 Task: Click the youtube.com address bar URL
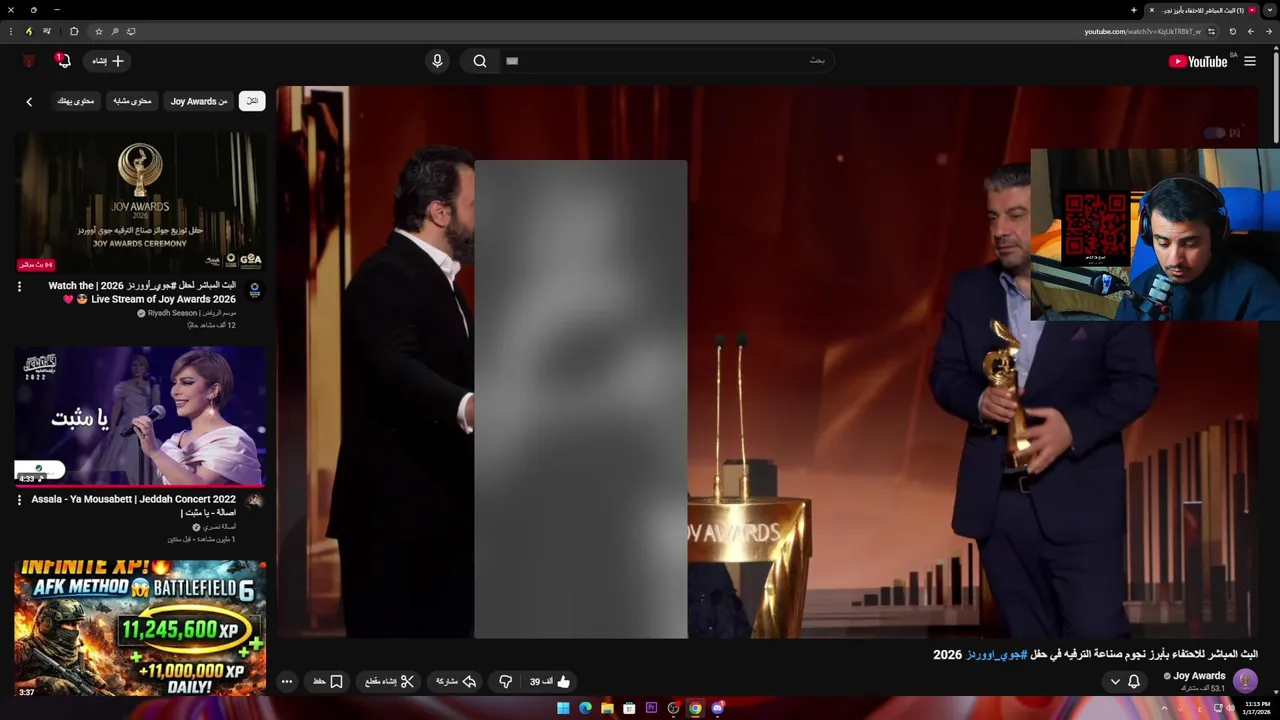click(x=1142, y=31)
